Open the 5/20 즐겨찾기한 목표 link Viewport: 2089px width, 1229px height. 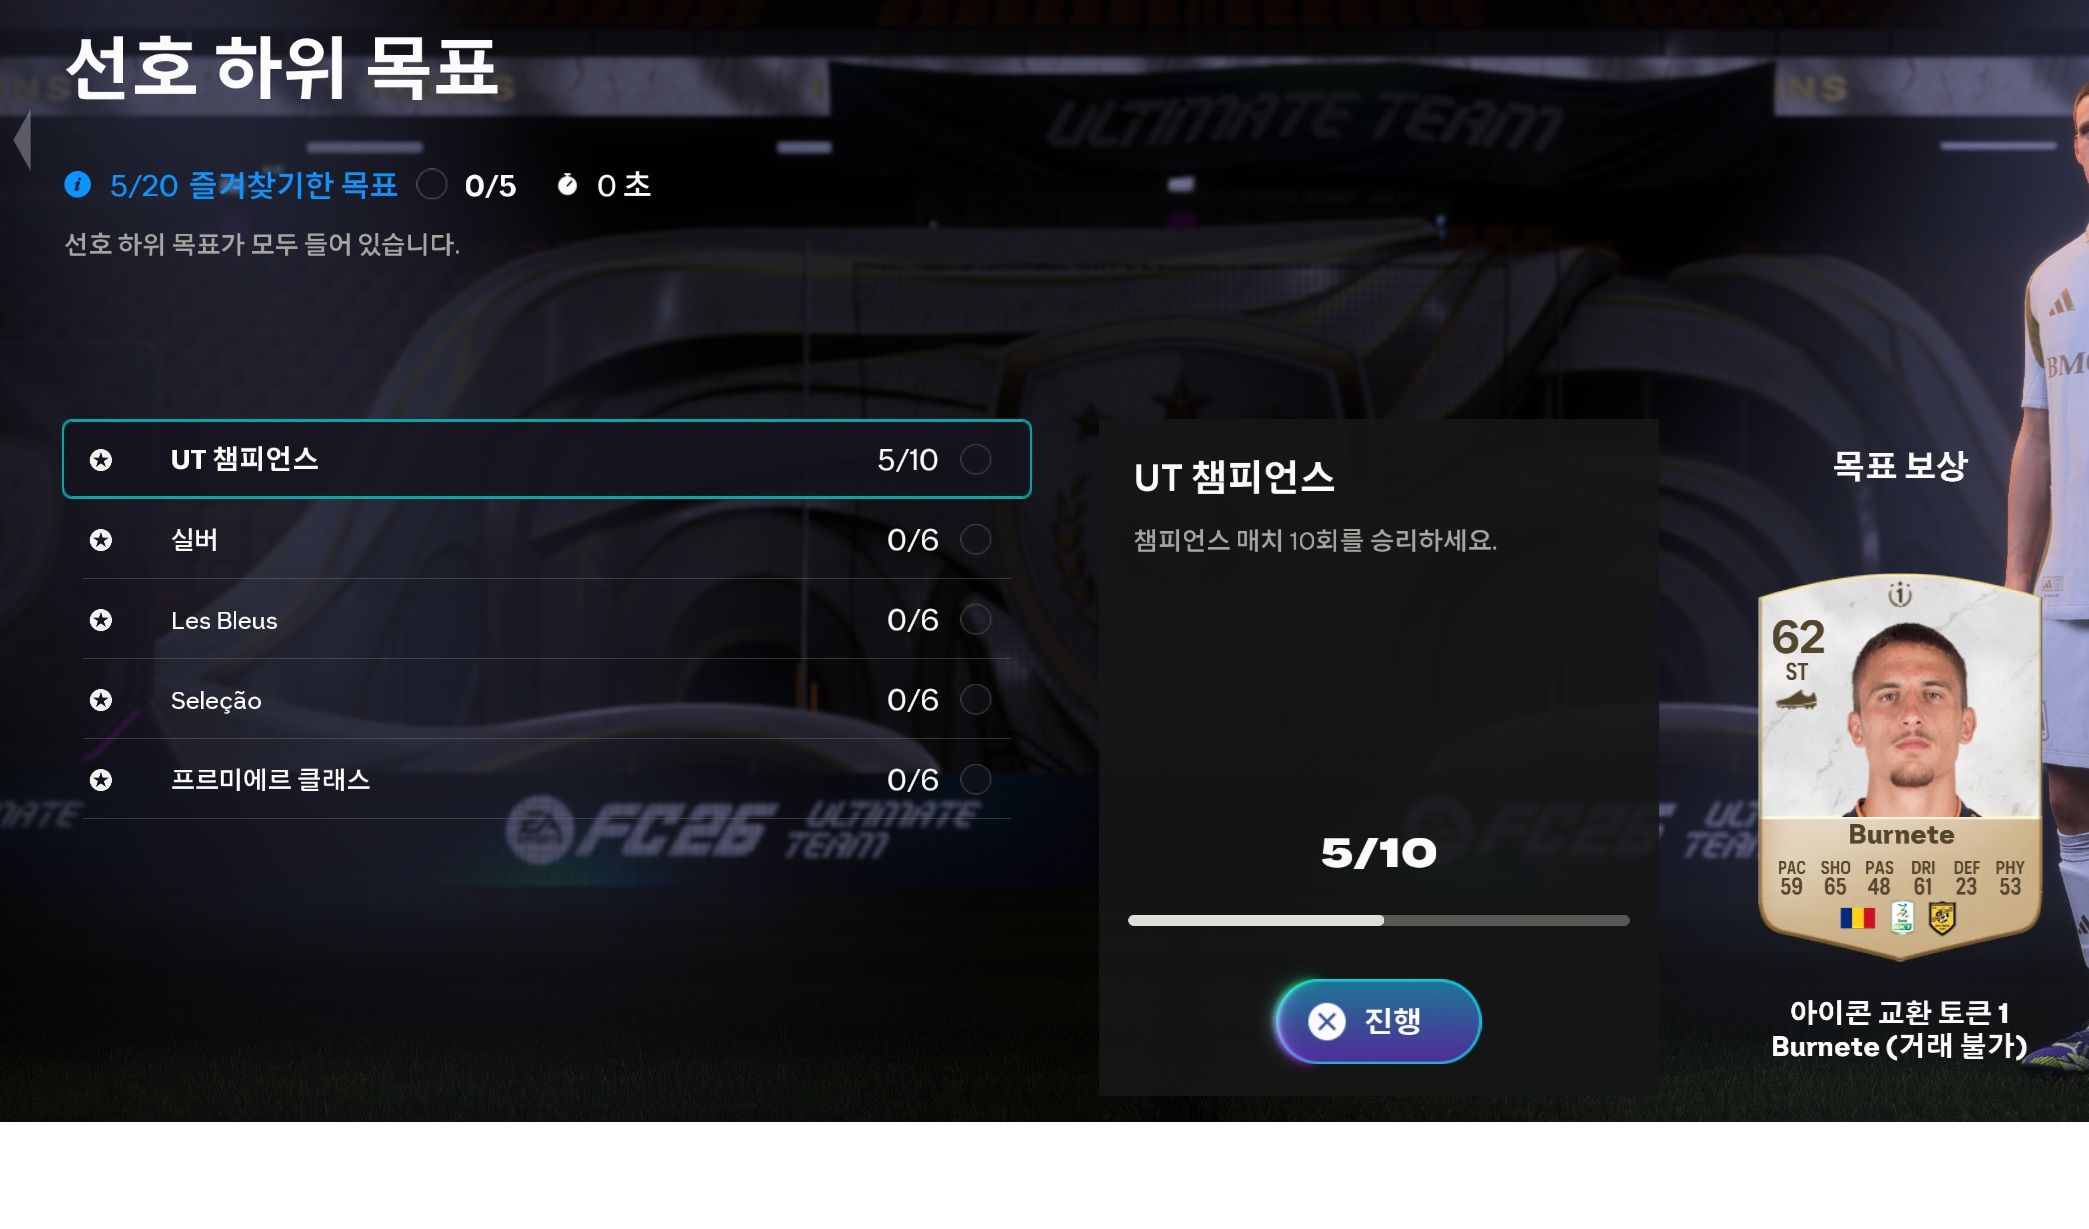coord(253,185)
